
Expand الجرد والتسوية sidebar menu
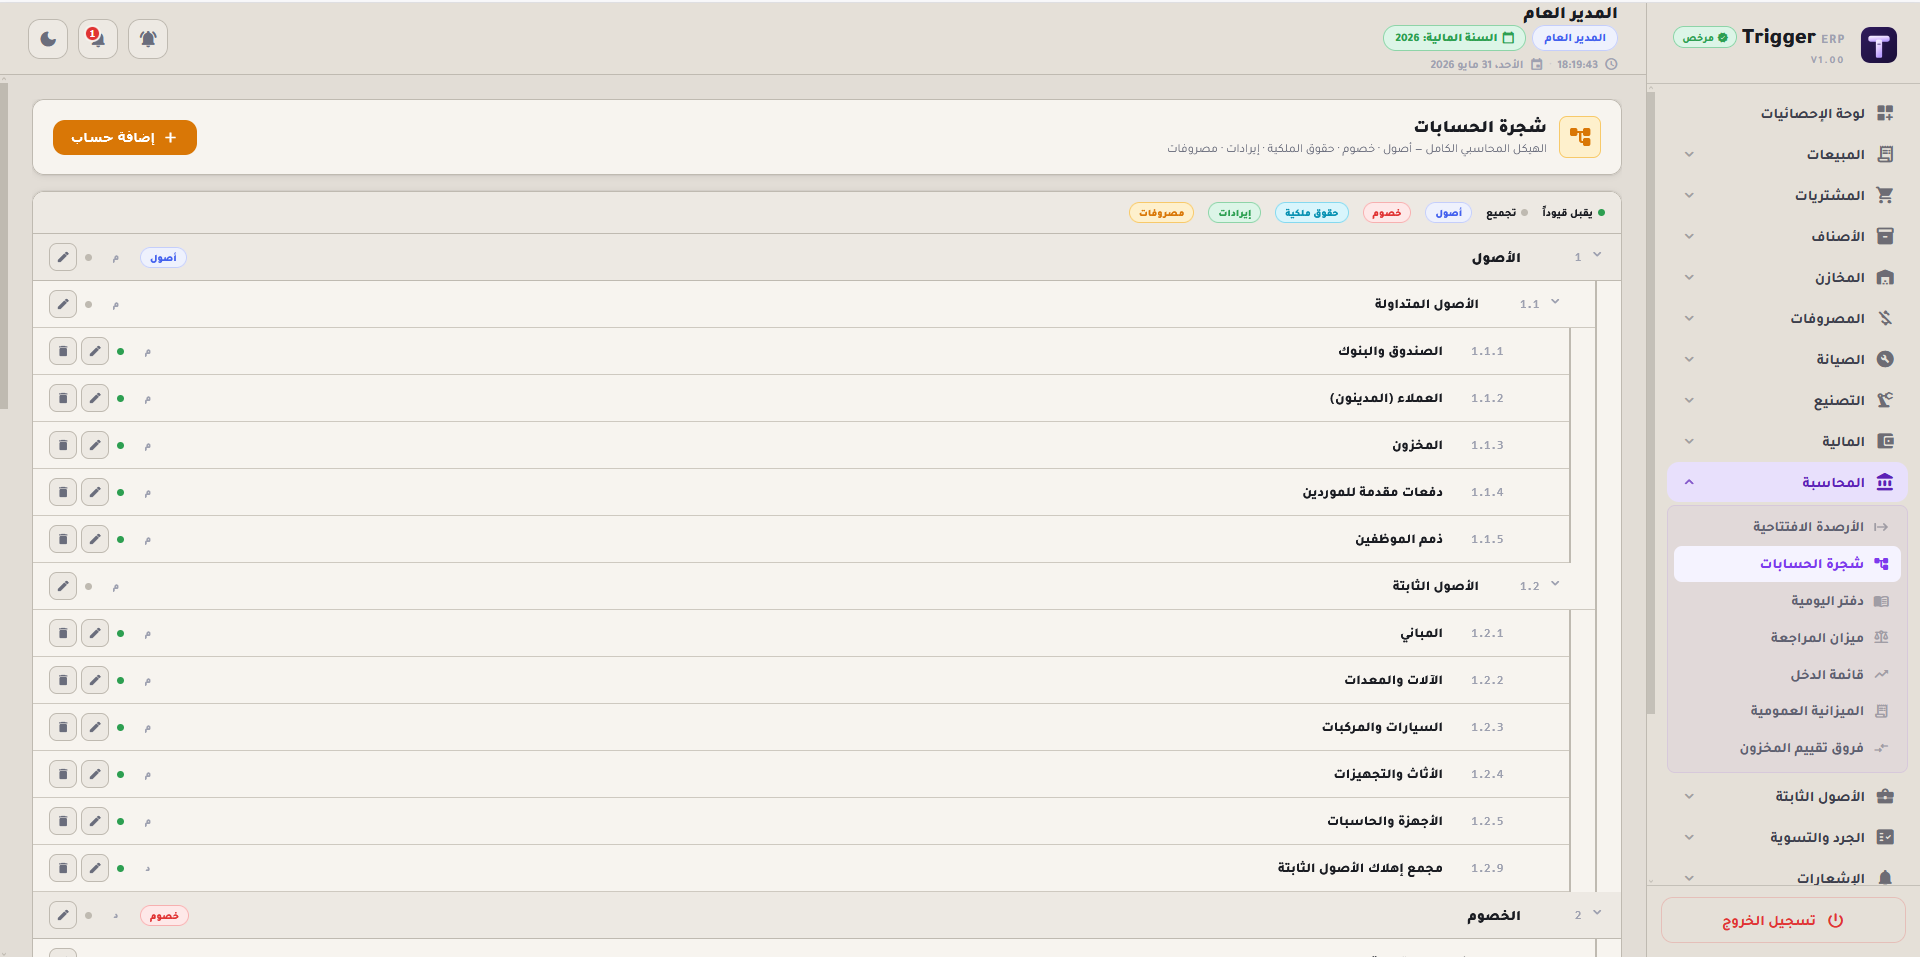(1787, 837)
